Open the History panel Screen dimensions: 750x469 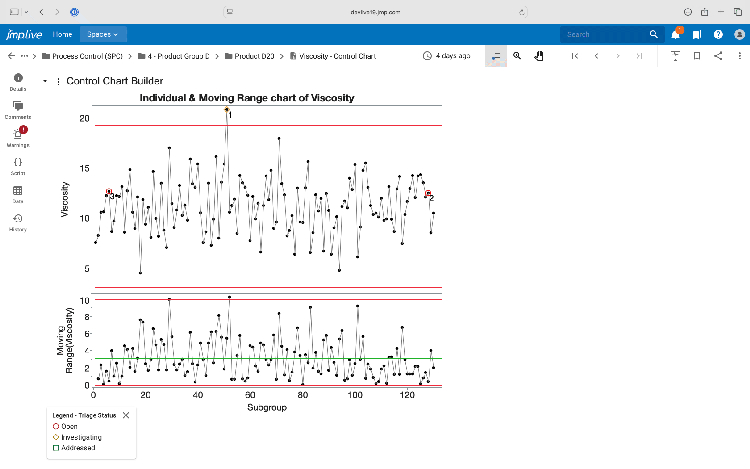pyautogui.click(x=18, y=219)
